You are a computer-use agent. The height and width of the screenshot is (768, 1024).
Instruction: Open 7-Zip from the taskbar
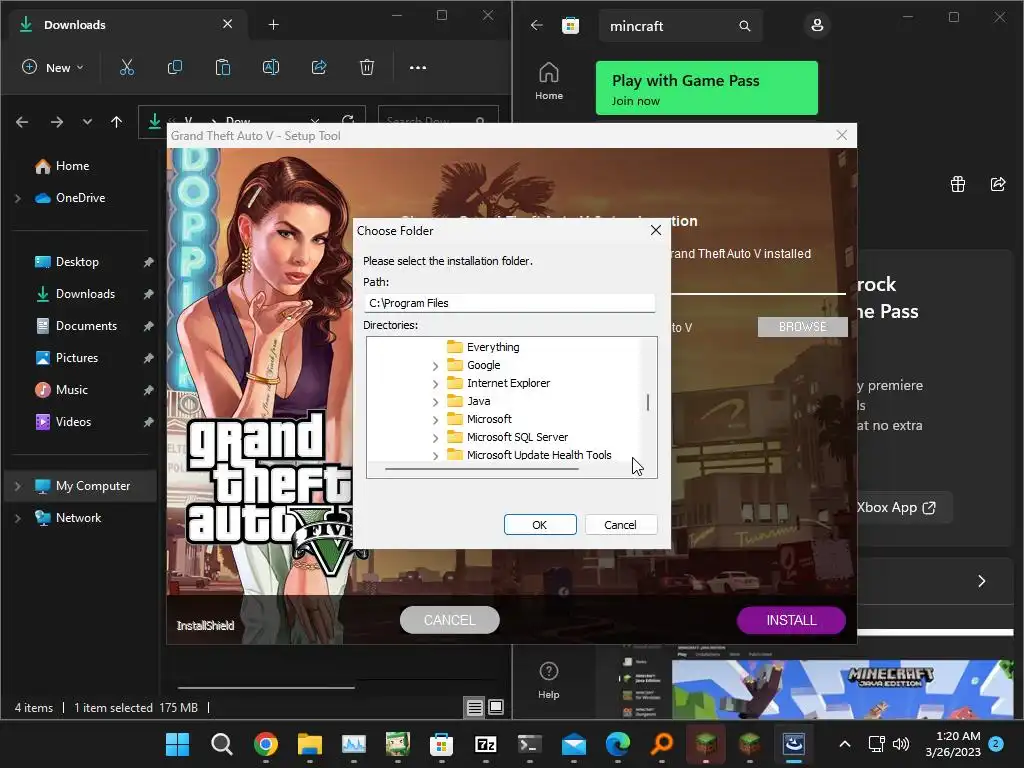pos(485,744)
